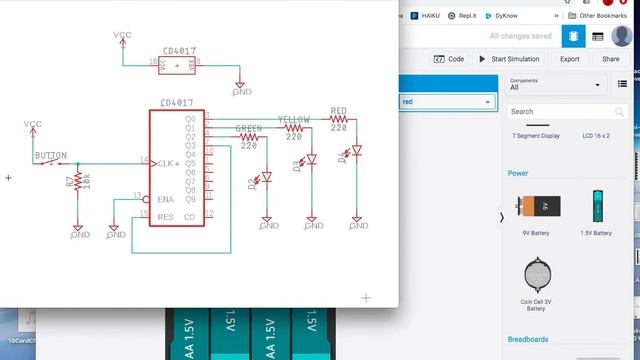Click the components Search field

click(567, 111)
